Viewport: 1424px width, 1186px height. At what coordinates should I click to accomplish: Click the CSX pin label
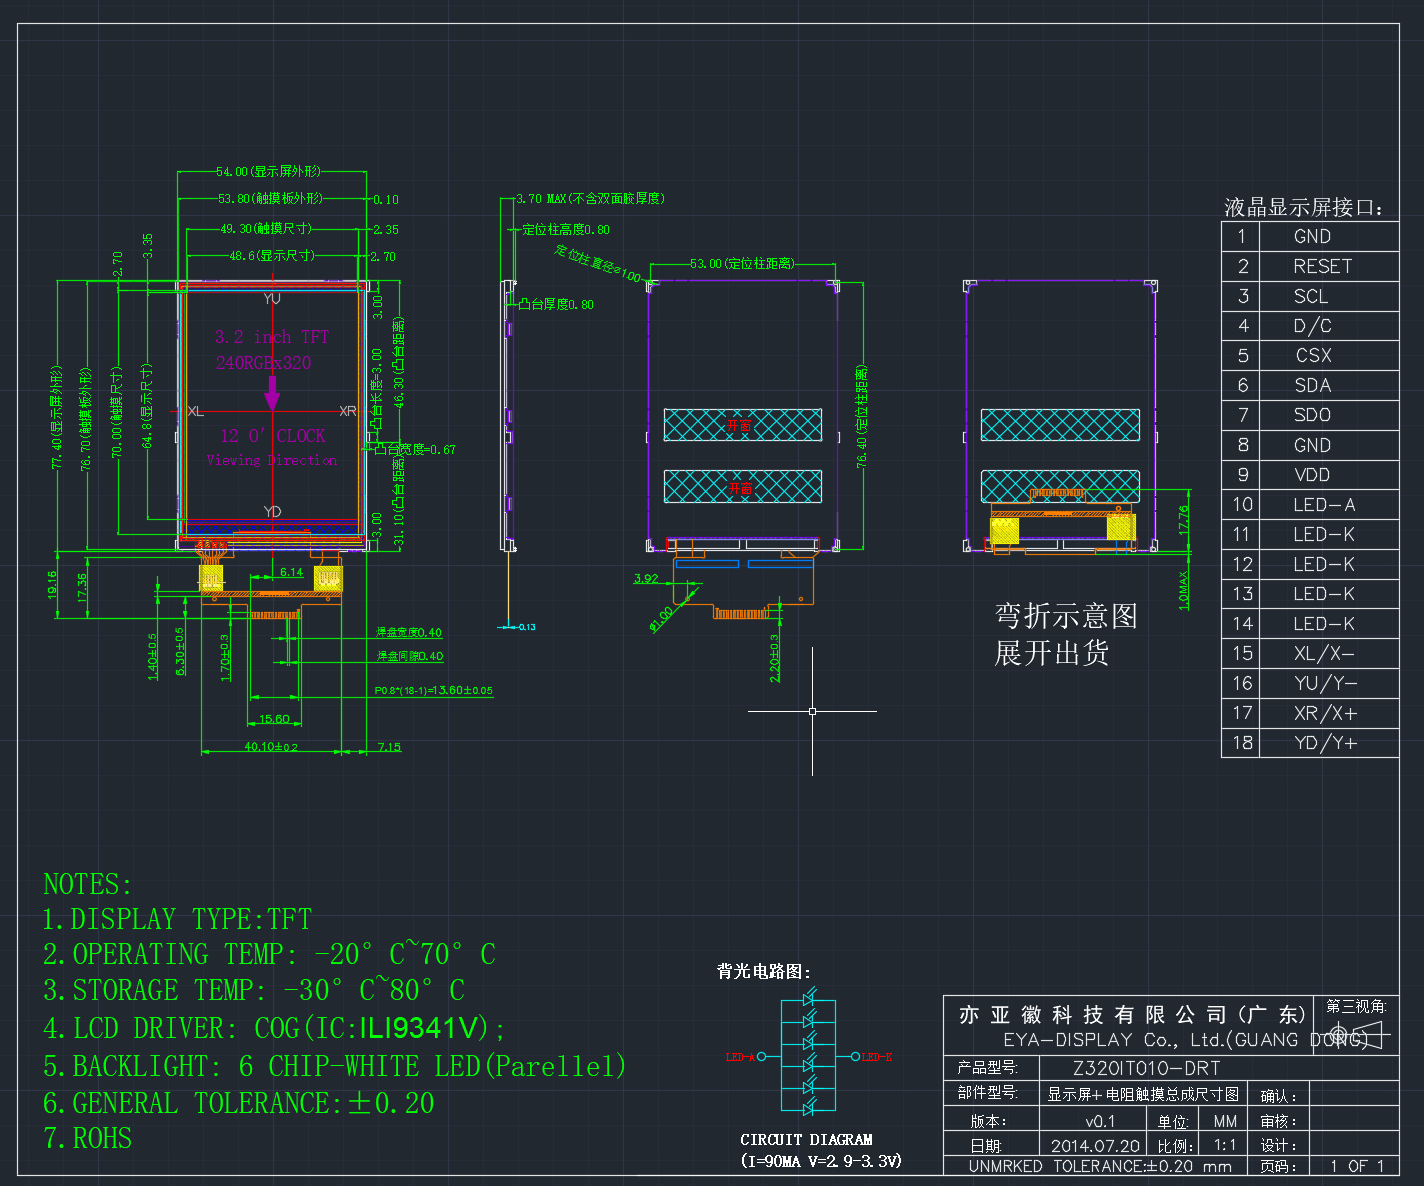pyautogui.click(x=1313, y=355)
